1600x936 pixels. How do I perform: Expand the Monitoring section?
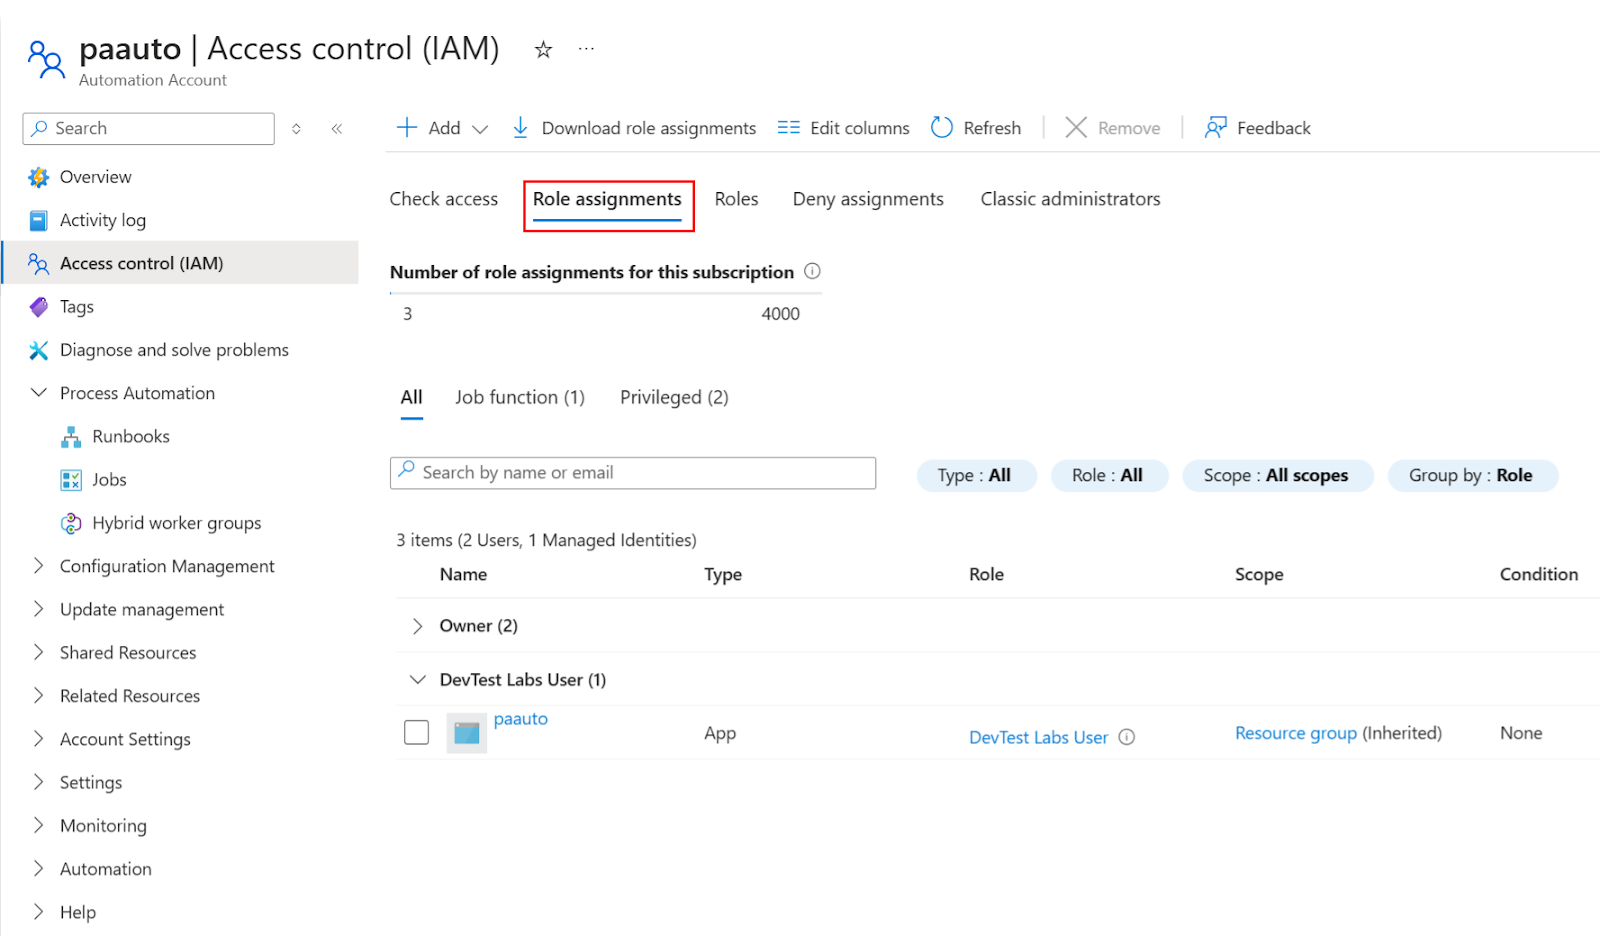(x=38, y=825)
